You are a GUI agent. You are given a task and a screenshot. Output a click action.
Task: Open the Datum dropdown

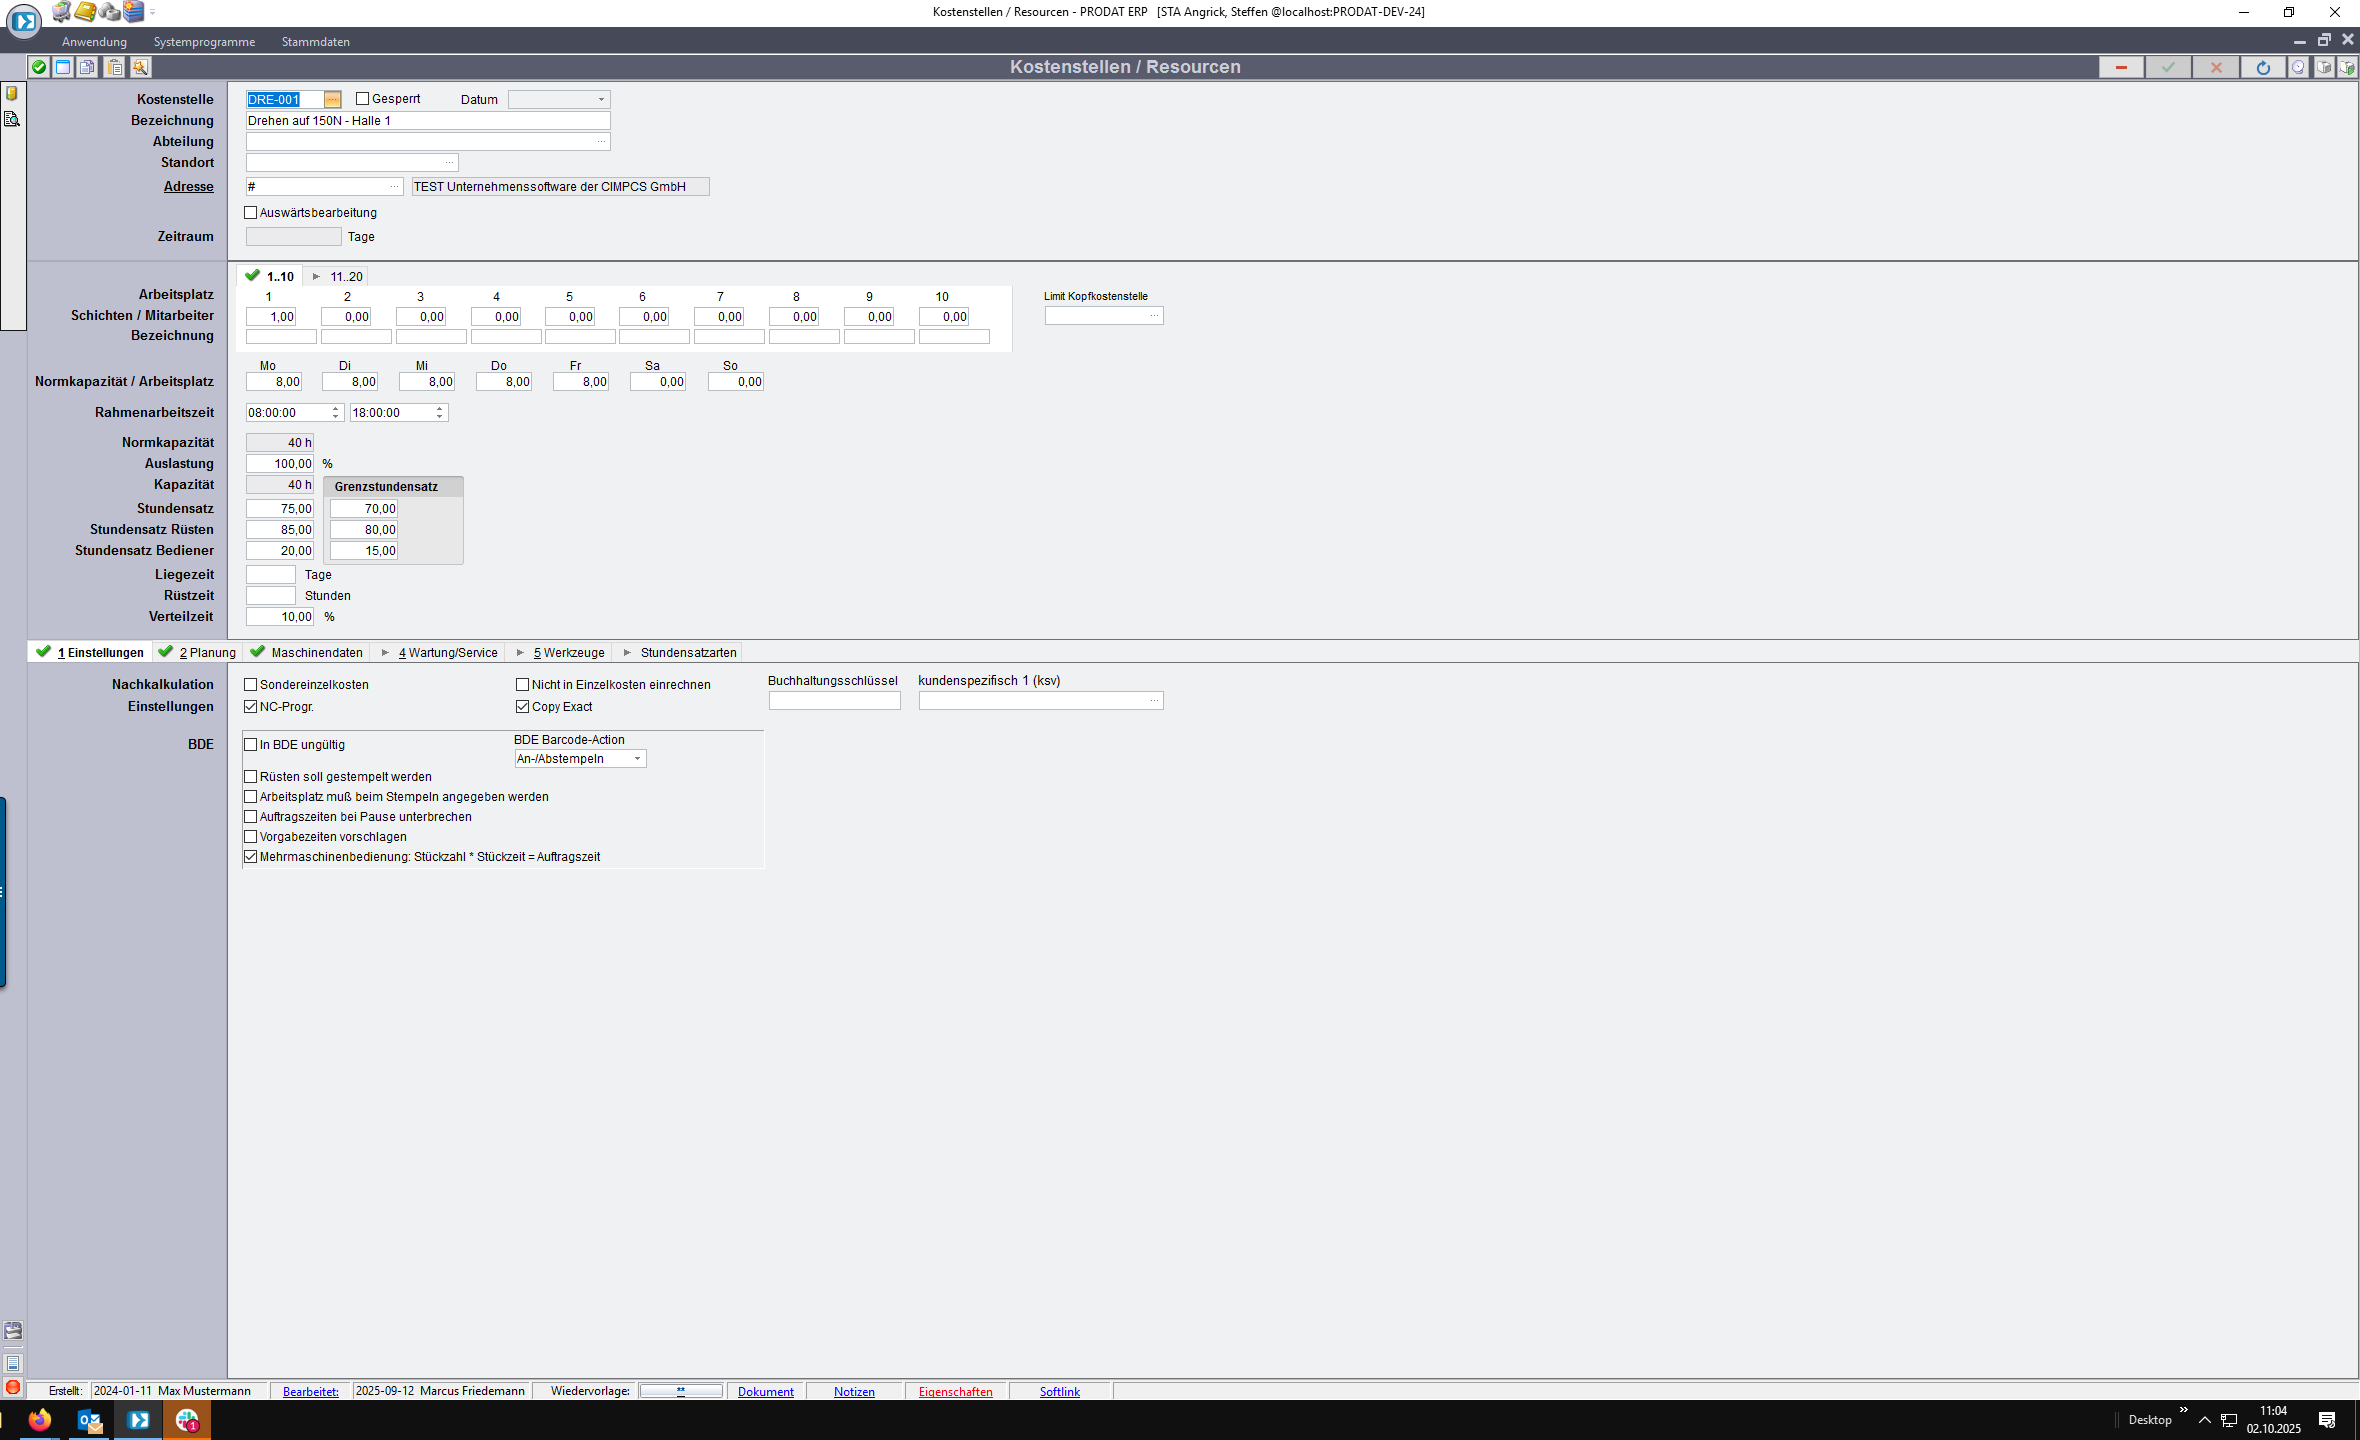[601, 100]
